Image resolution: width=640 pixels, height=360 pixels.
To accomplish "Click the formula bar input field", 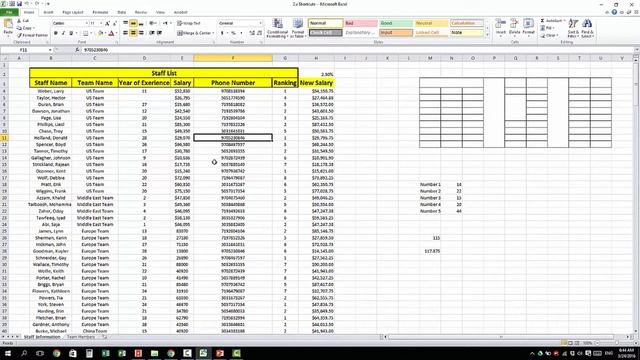I will [357, 49].
